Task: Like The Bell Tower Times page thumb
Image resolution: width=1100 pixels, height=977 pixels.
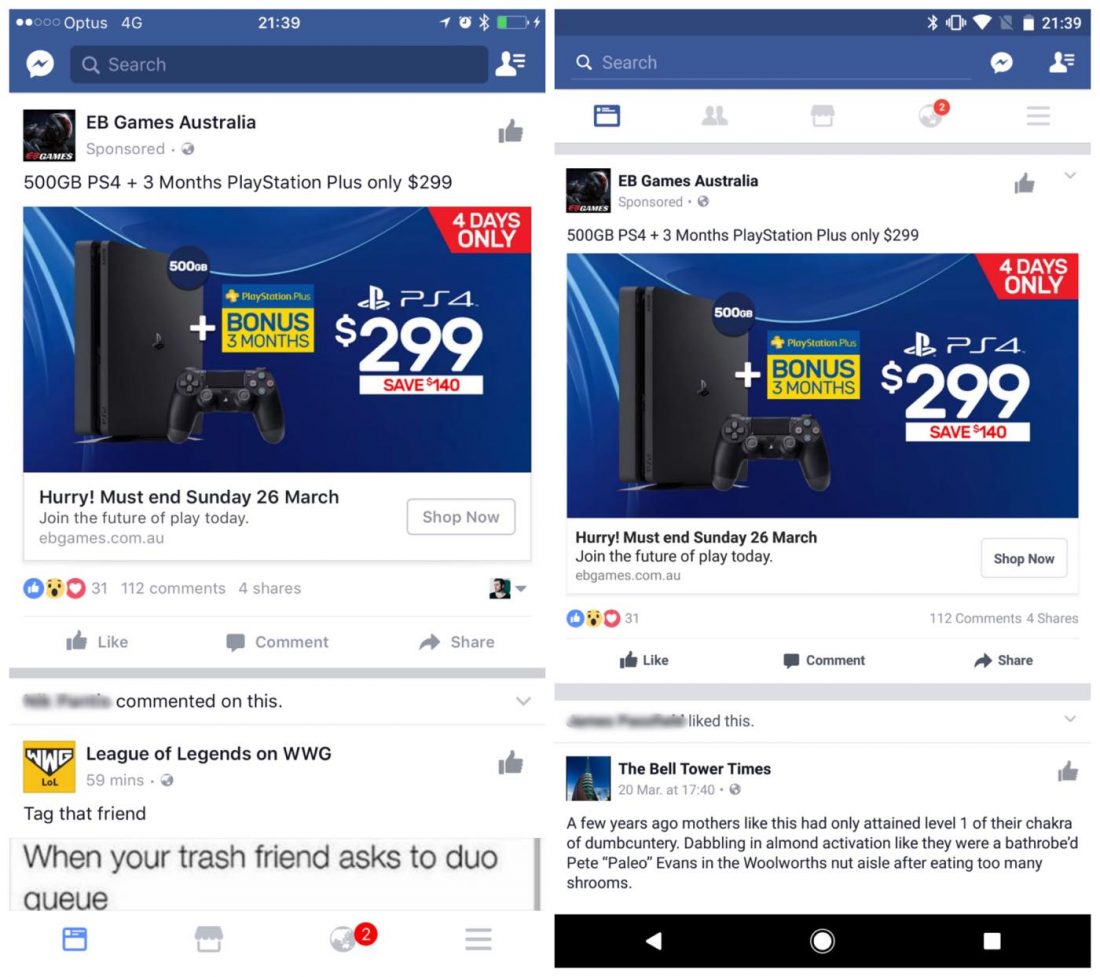Action: [1067, 772]
